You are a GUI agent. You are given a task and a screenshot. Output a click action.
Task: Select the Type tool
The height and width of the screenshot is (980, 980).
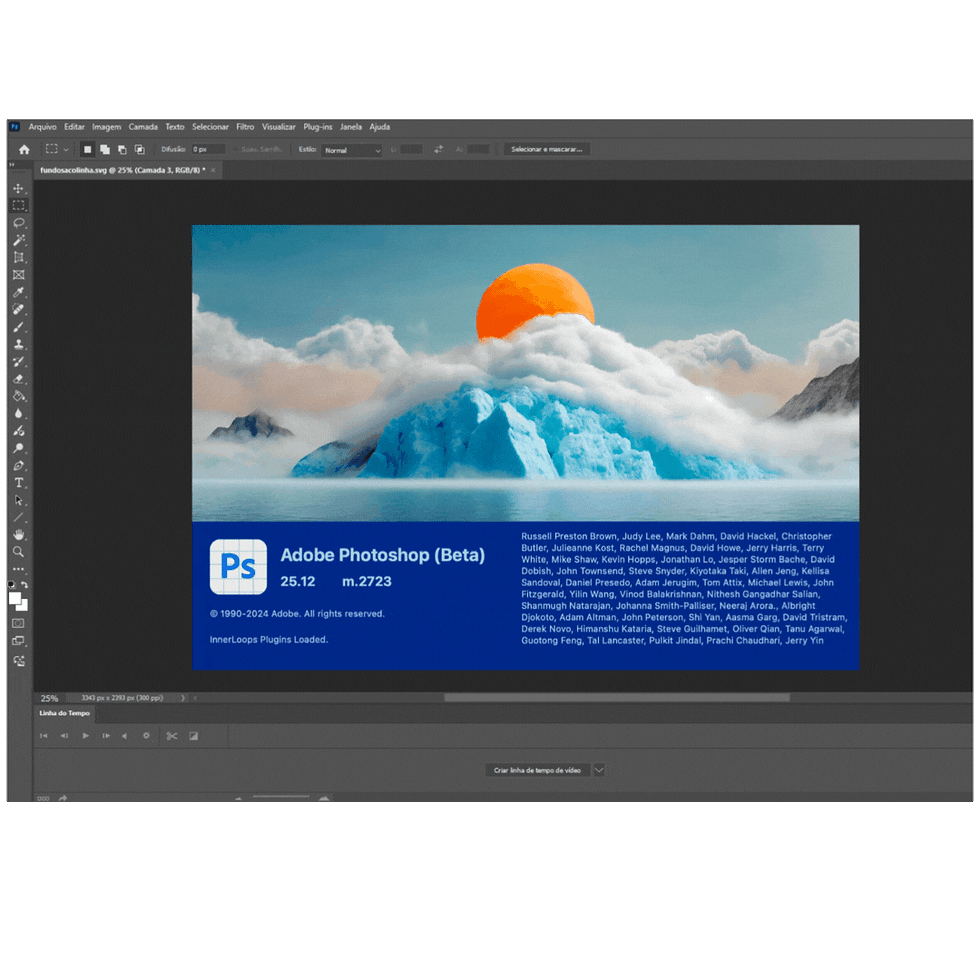pos(18,482)
